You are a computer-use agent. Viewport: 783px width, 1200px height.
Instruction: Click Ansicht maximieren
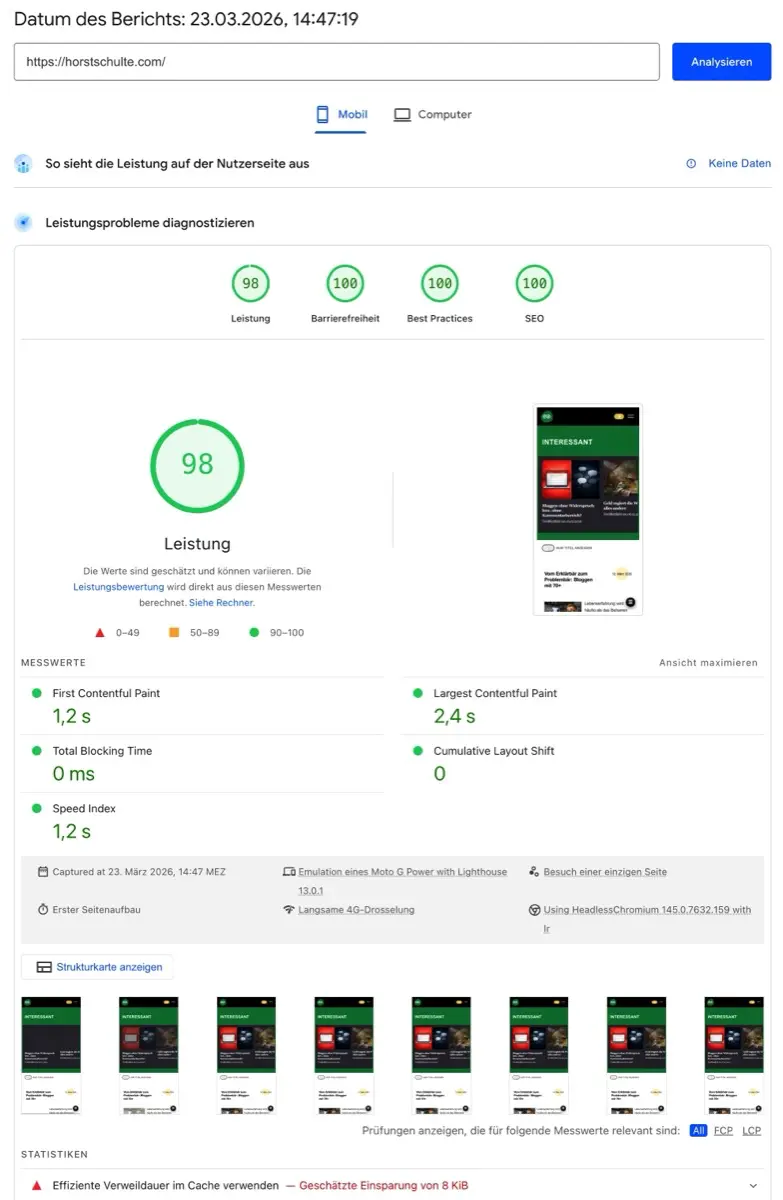(708, 663)
